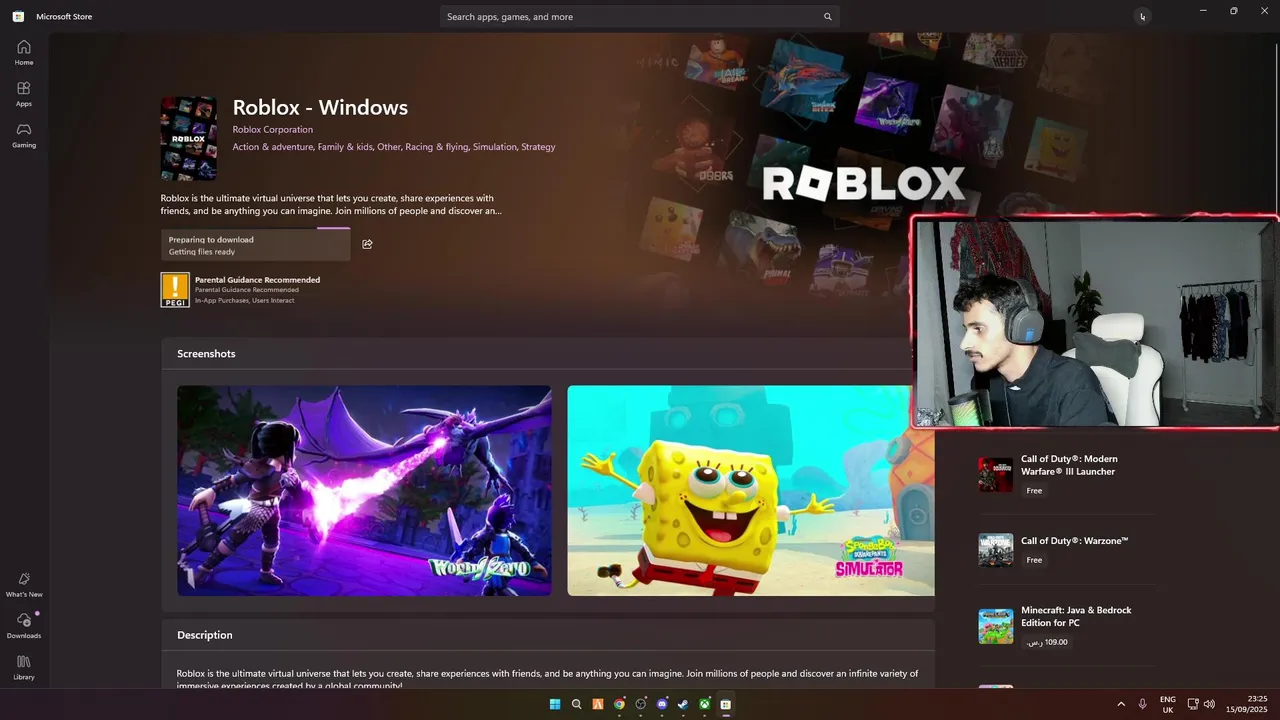Click the Warzone game thumbnail
The width and height of the screenshot is (1280, 720).
(996, 550)
